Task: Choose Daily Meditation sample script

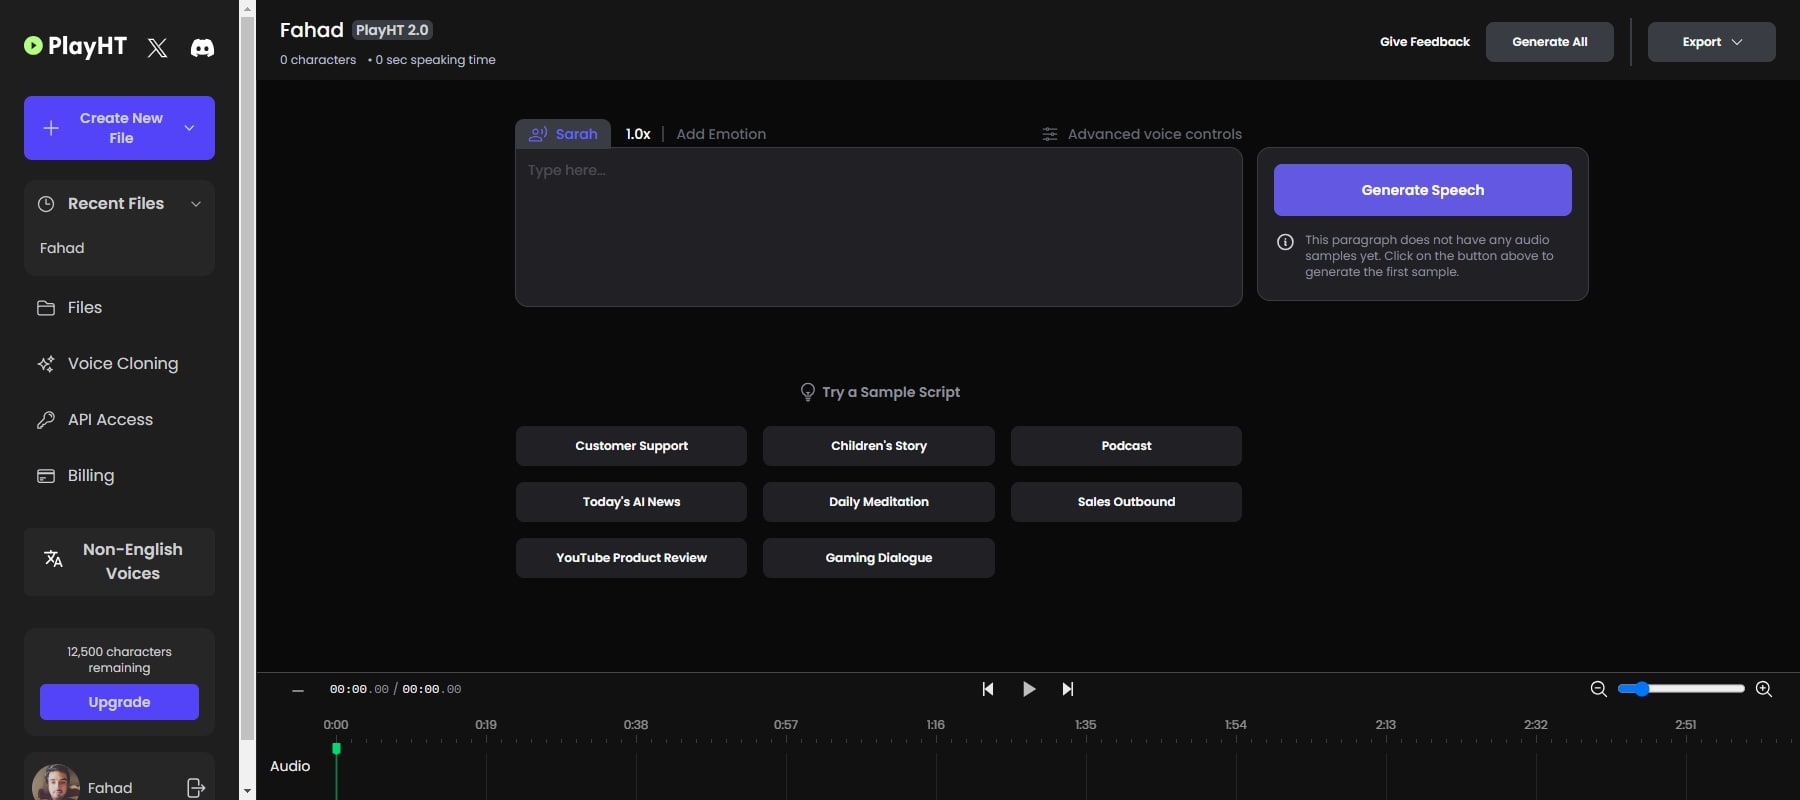Action: [x=878, y=502]
